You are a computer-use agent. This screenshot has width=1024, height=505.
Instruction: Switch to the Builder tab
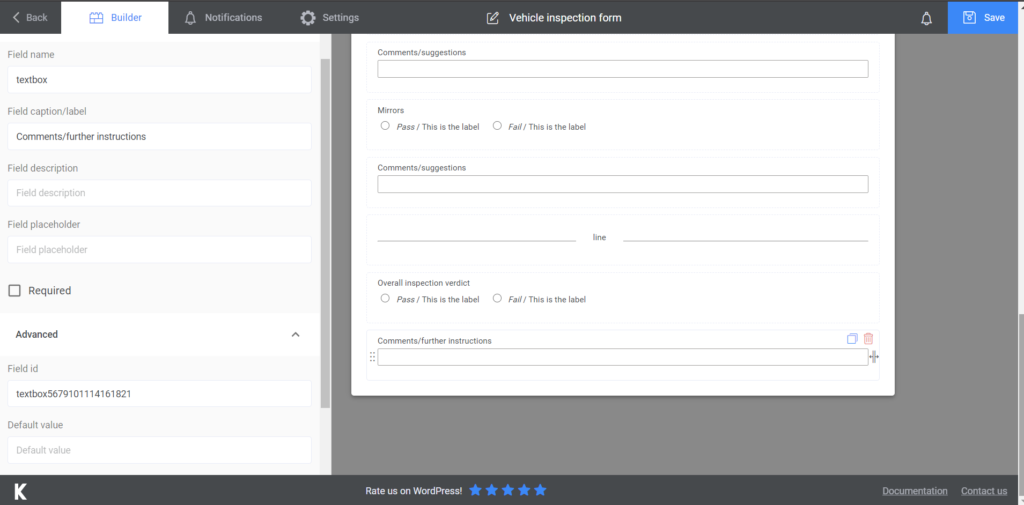point(115,18)
